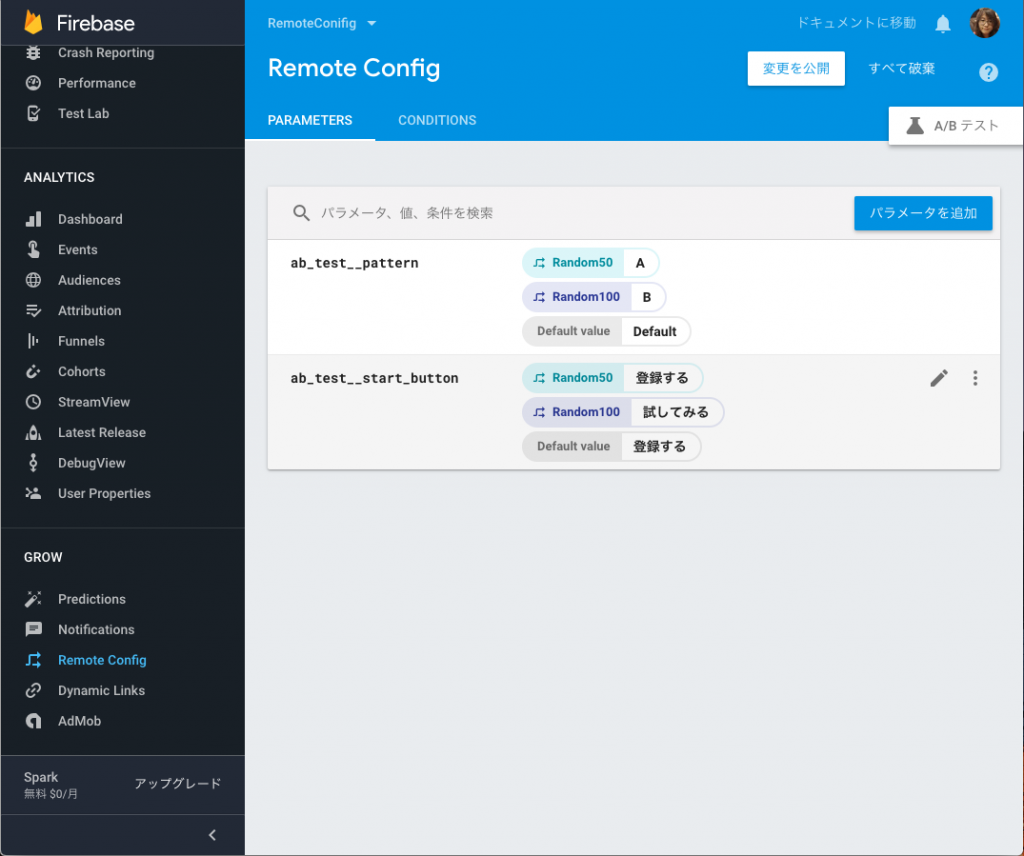Click the Remote Config page title
Viewport: 1024px width, 856px height.
click(x=354, y=69)
